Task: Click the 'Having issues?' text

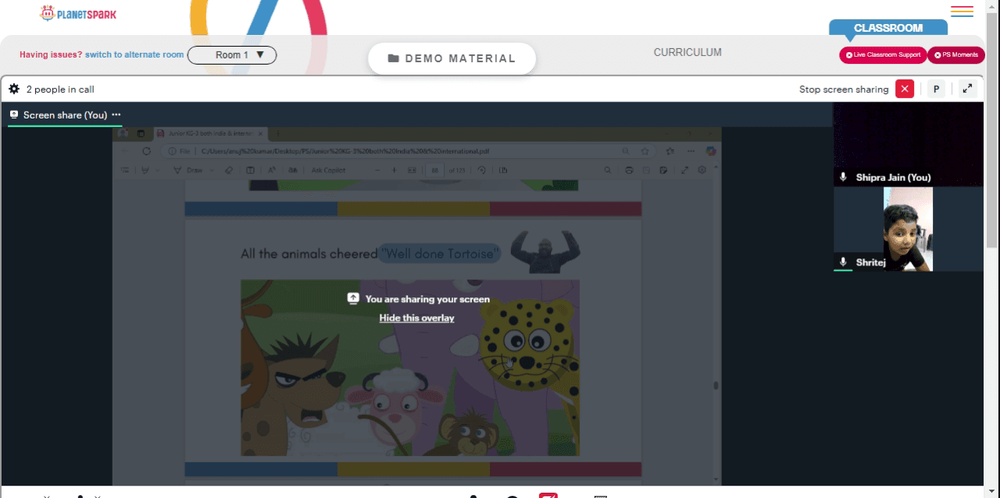Action: coord(50,55)
